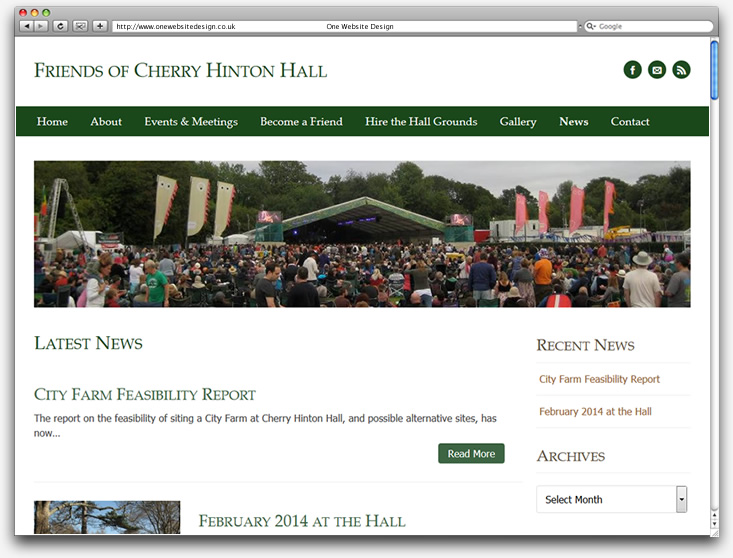Open the browser toolbar button beside reload
Viewport: 733px width, 558px height.
(x=80, y=26)
